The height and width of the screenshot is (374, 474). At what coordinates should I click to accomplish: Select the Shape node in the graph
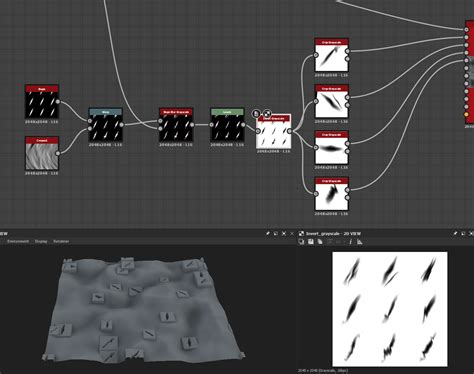pyautogui.click(x=42, y=102)
